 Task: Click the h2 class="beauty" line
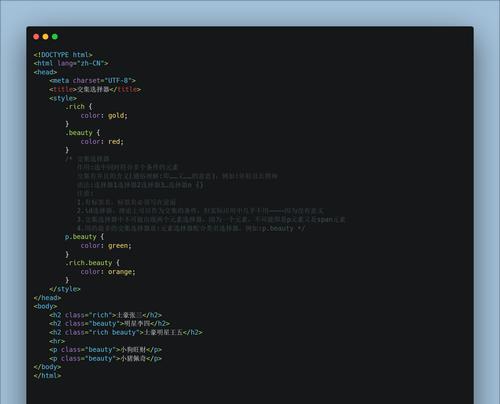[110, 324]
